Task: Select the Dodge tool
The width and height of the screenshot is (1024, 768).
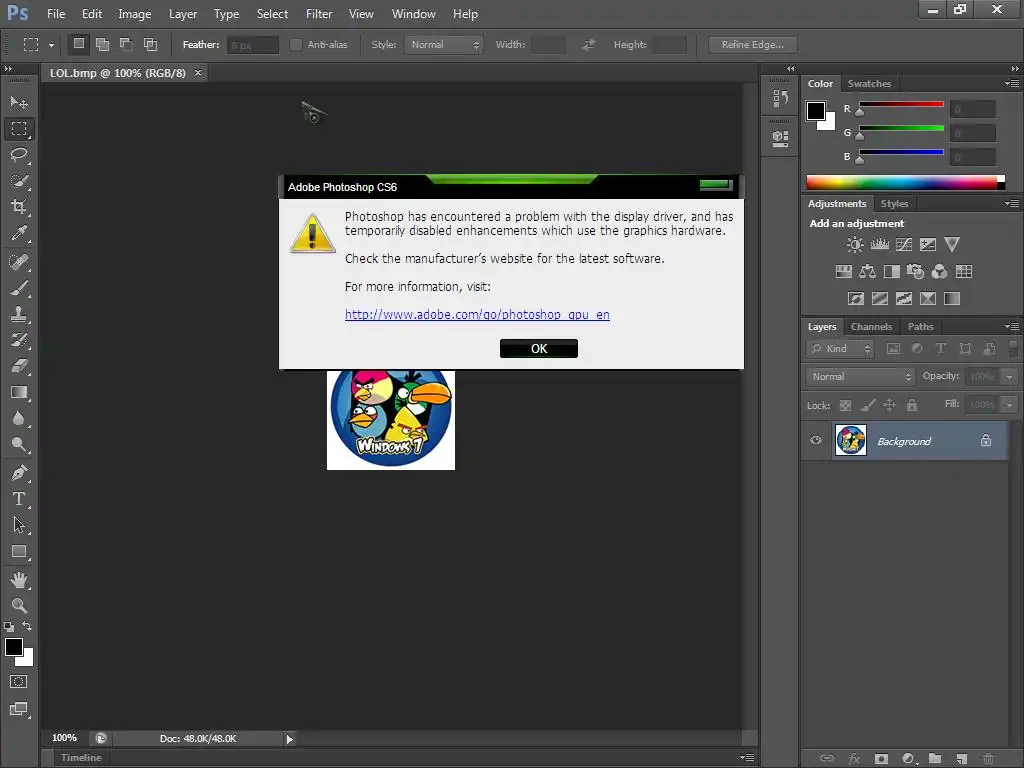Action: (19, 445)
